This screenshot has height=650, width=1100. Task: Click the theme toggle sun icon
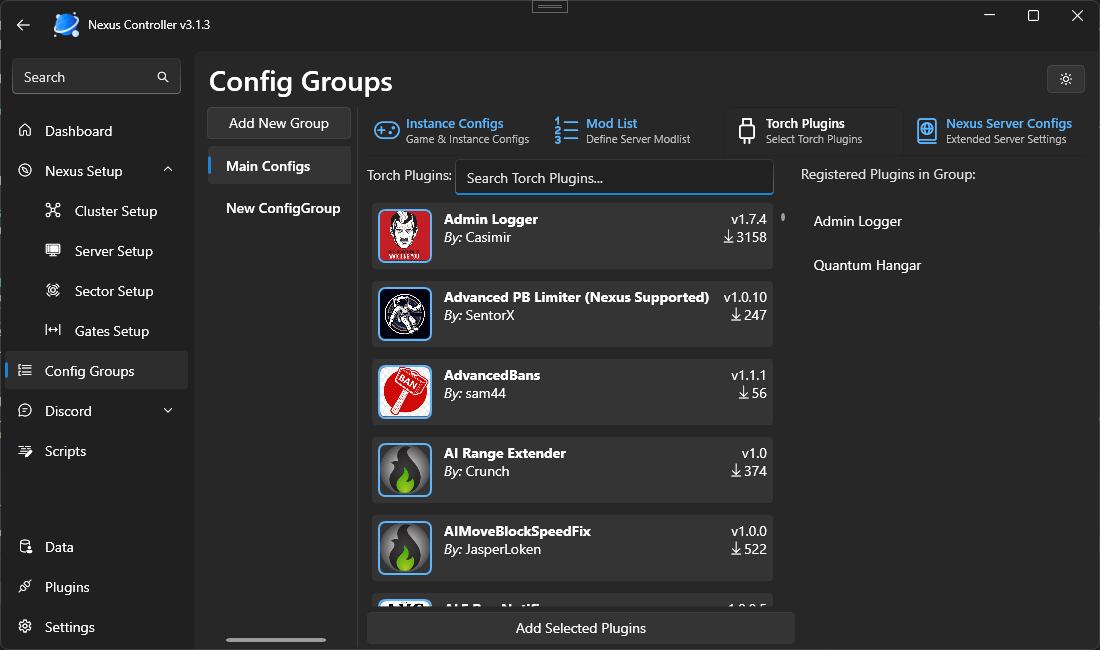(1066, 79)
